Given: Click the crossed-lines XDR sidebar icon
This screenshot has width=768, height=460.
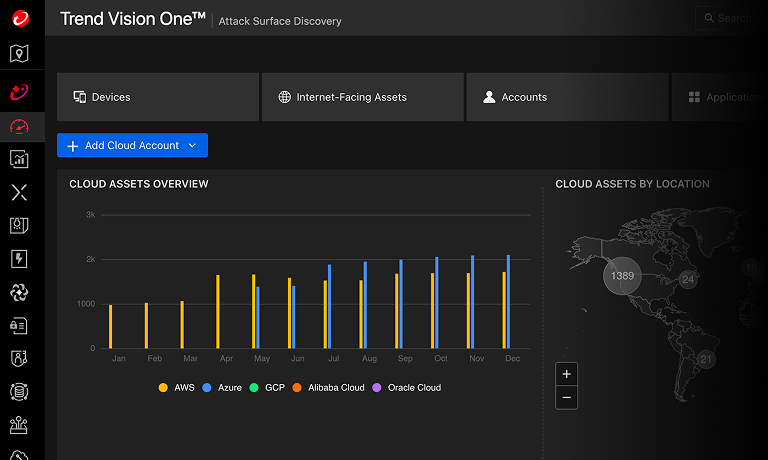Looking at the screenshot, I should click(19, 192).
